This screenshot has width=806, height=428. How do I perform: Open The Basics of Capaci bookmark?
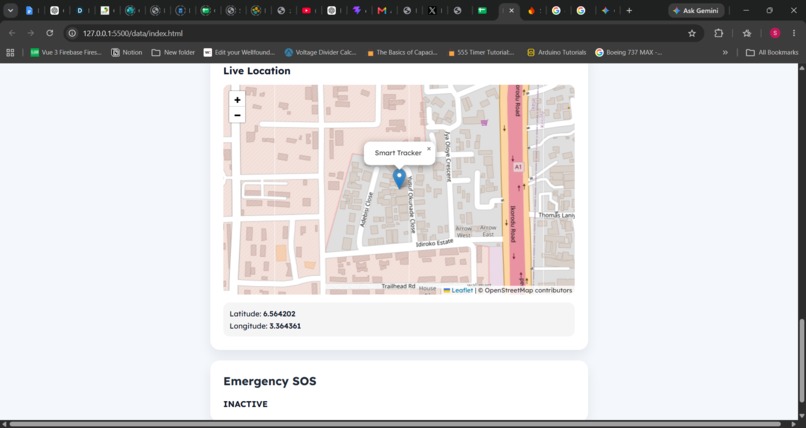(402, 52)
